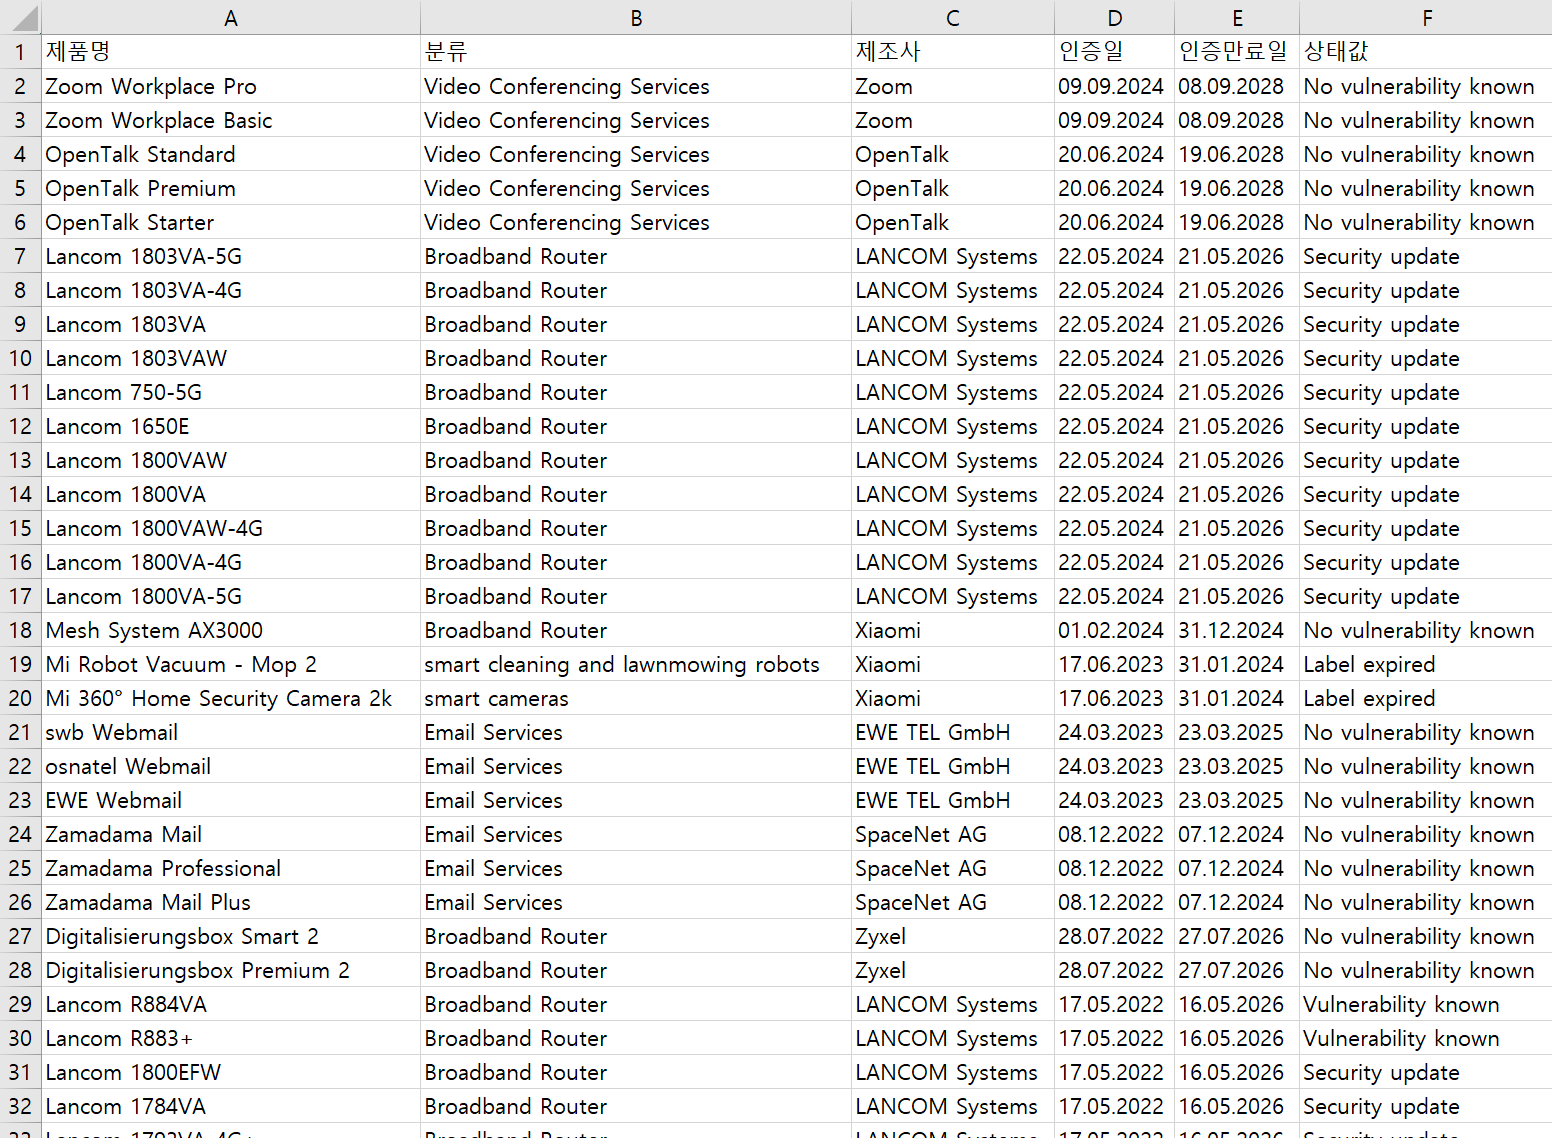Click 'No vulnerability known' in row 28
The width and height of the screenshot is (1552, 1138).
[1426, 970]
